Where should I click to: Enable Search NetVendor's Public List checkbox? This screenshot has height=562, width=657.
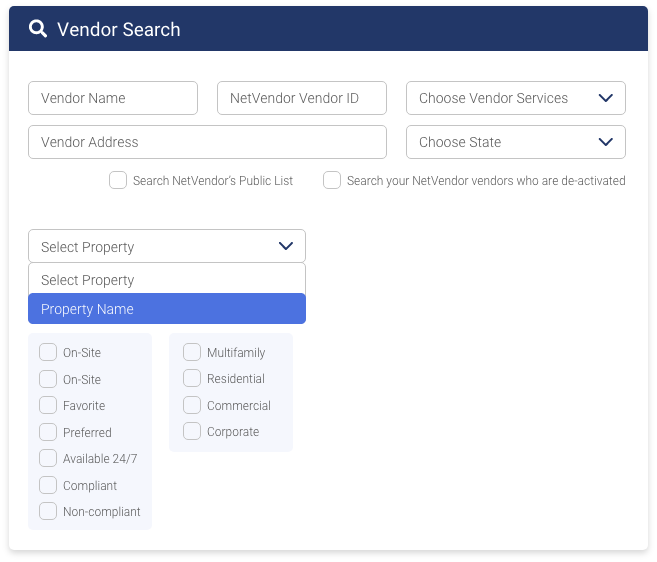click(x=118, y=180)
